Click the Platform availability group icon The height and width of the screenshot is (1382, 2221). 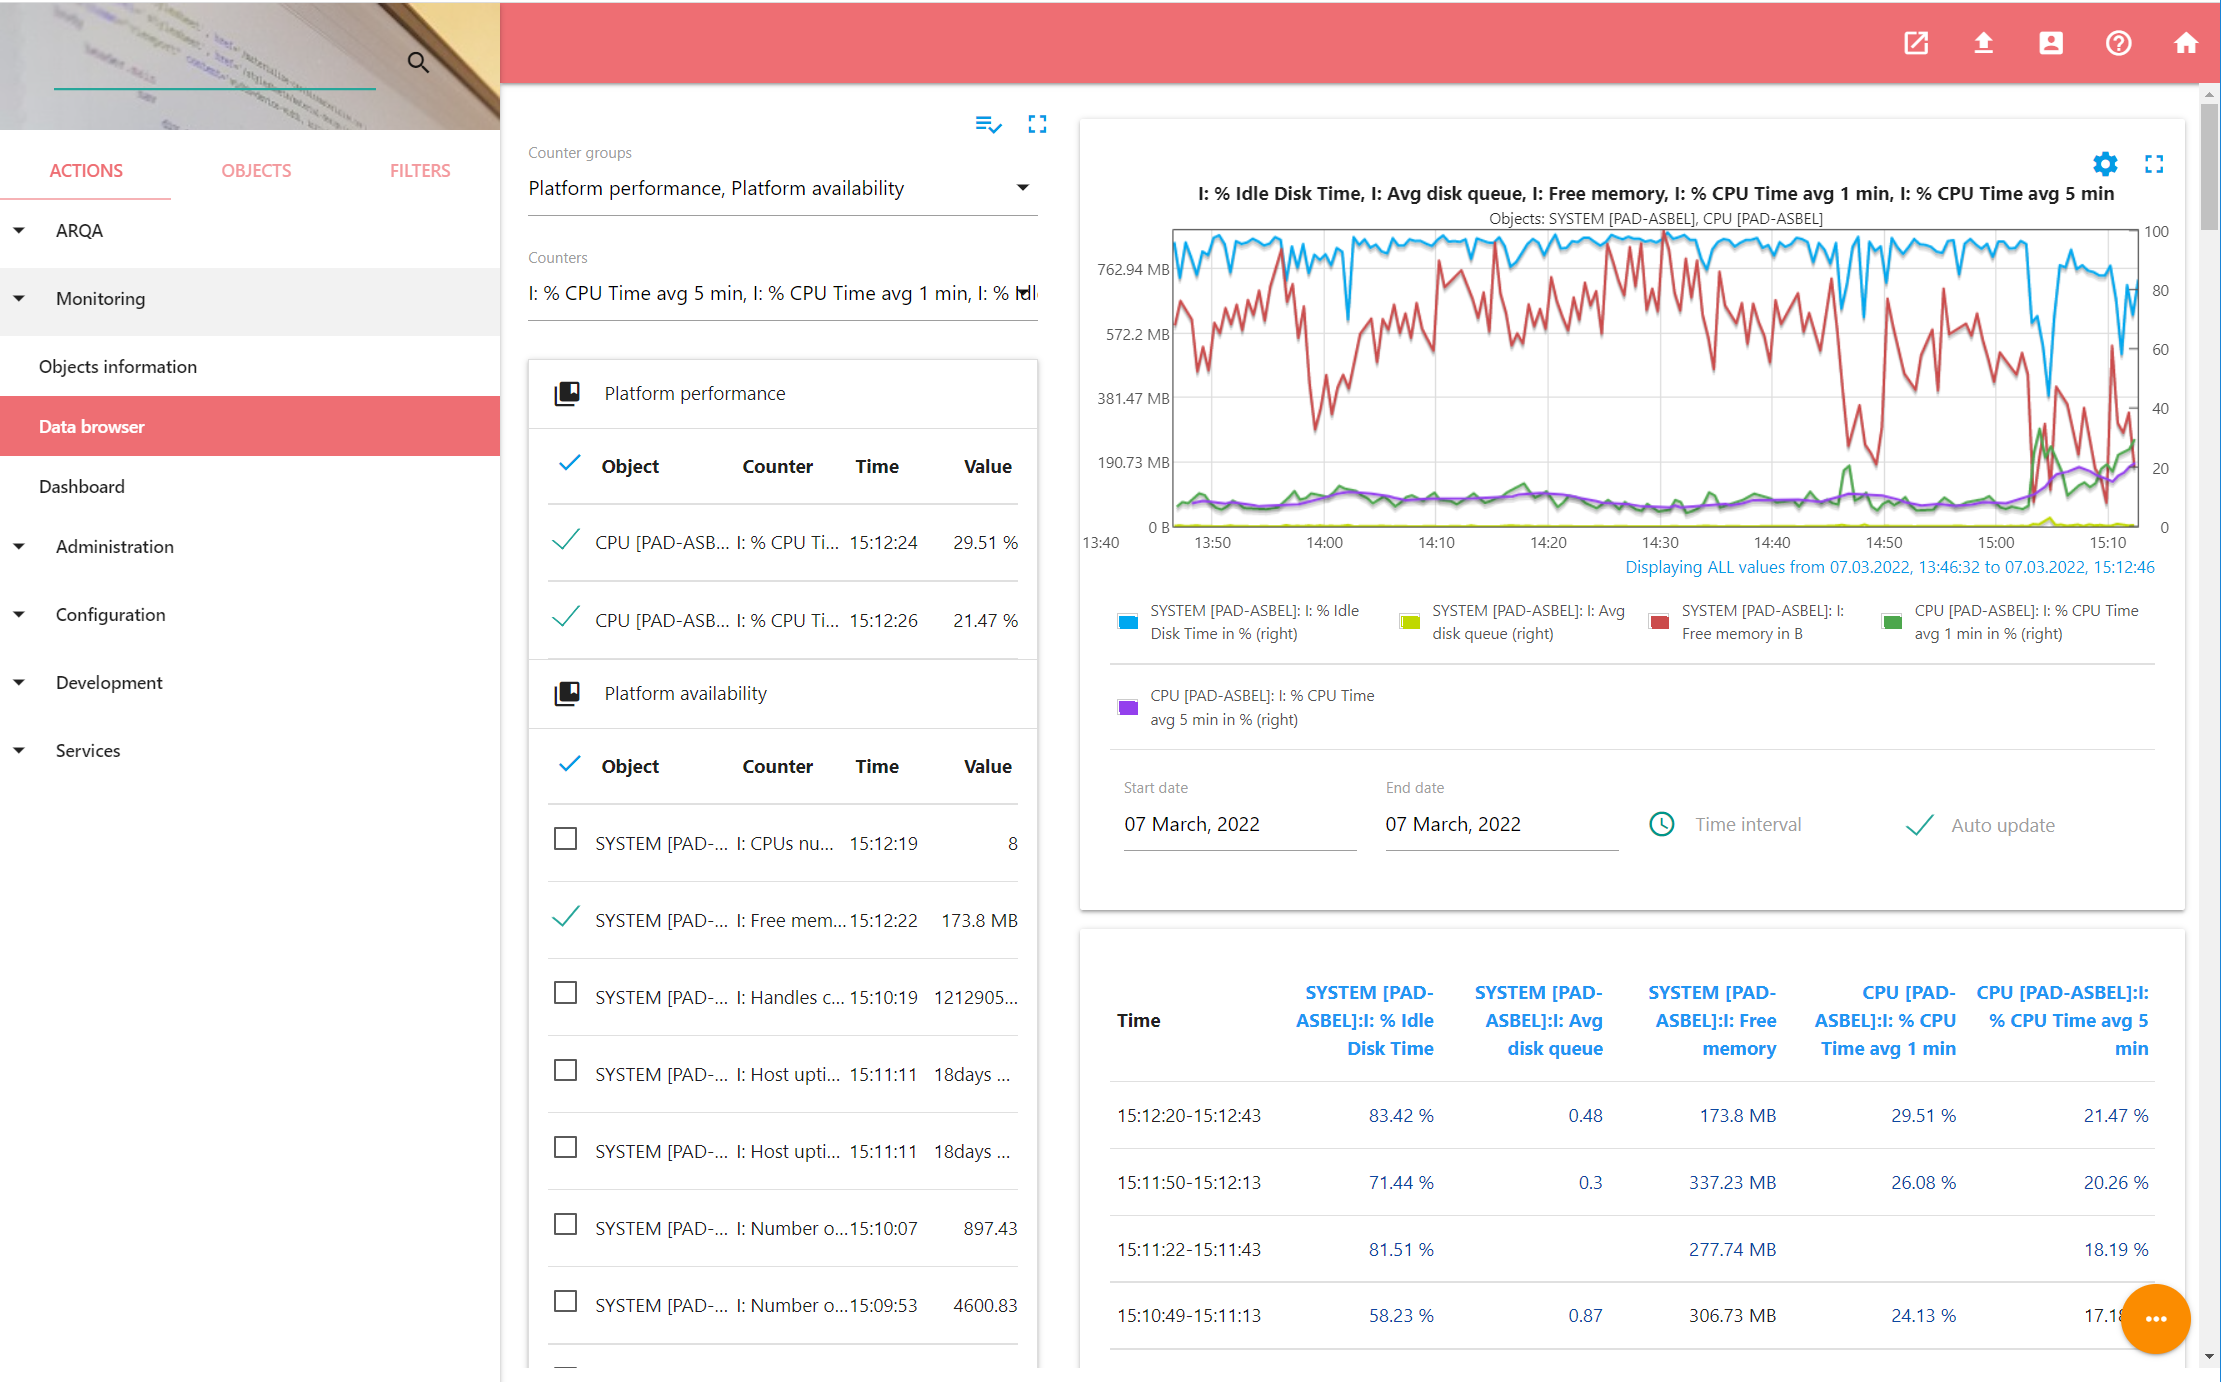click(567, 693)
